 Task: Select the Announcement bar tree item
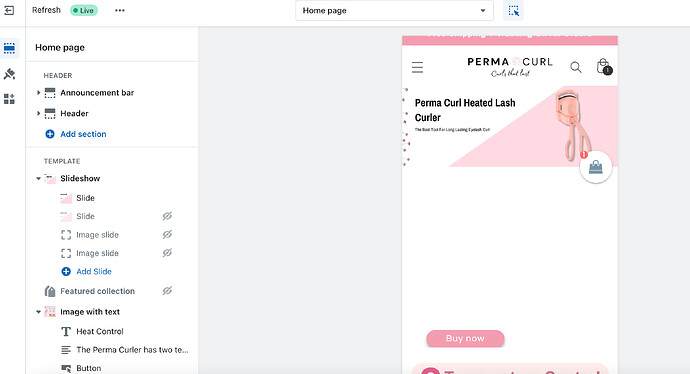[97, 93]
